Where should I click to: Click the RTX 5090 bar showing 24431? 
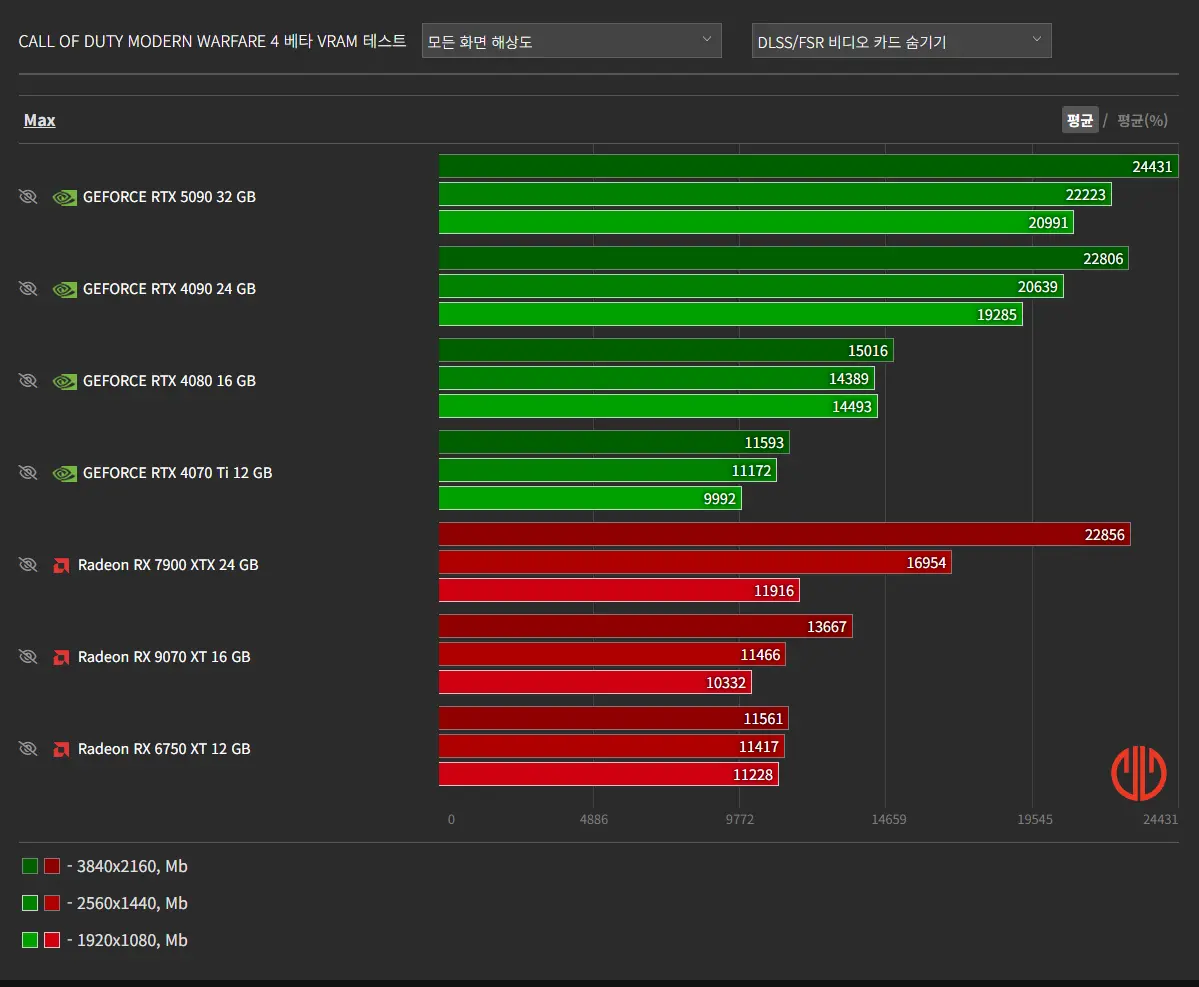(808, 166)
